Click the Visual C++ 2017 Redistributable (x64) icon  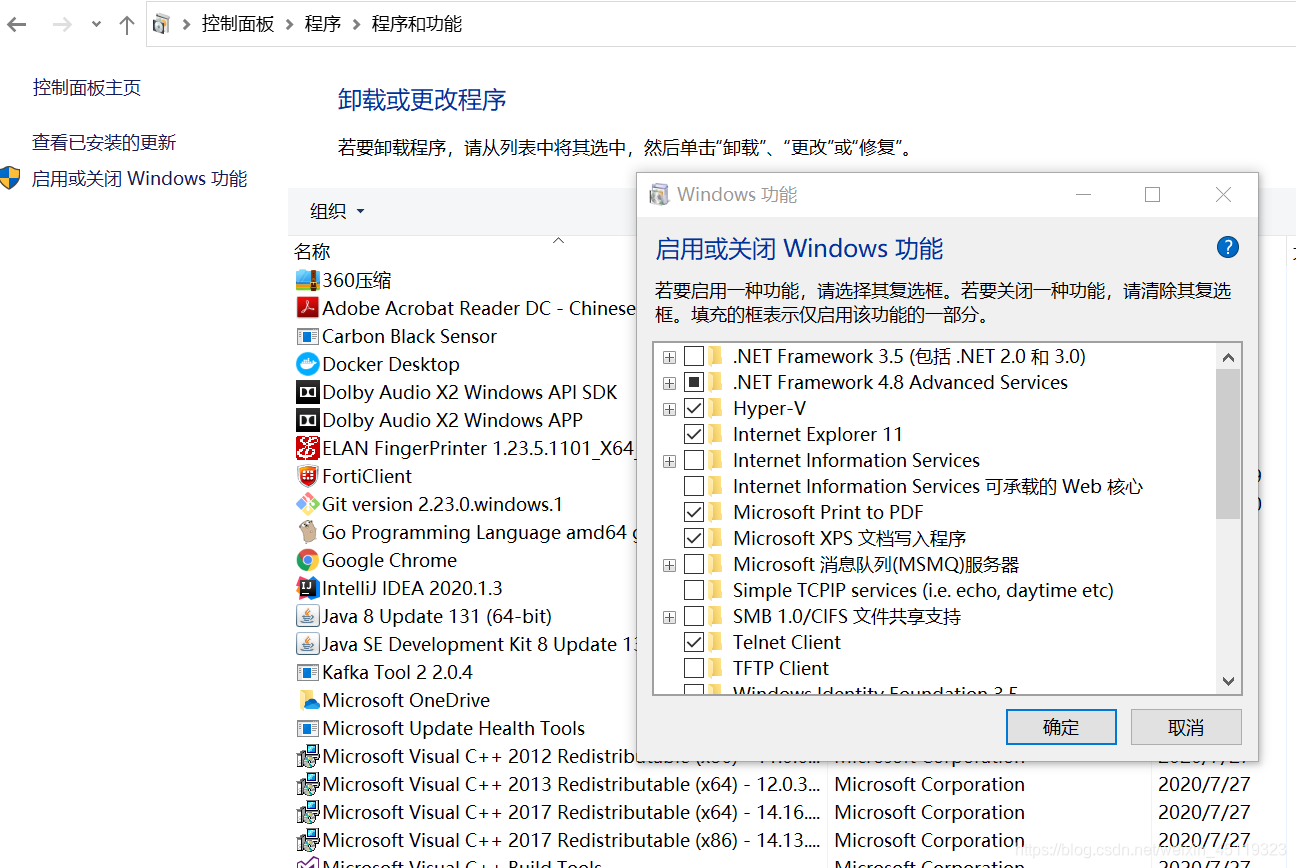coord(307,812)
